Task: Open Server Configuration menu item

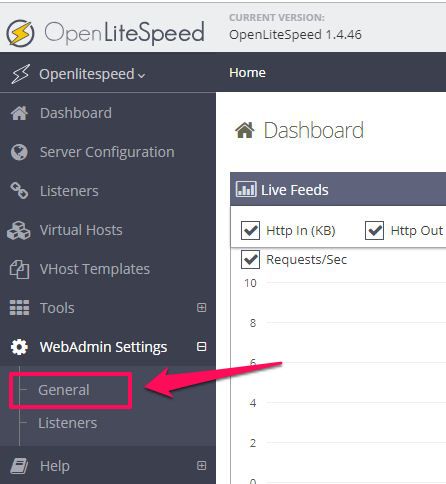Action: pos(107,152)
